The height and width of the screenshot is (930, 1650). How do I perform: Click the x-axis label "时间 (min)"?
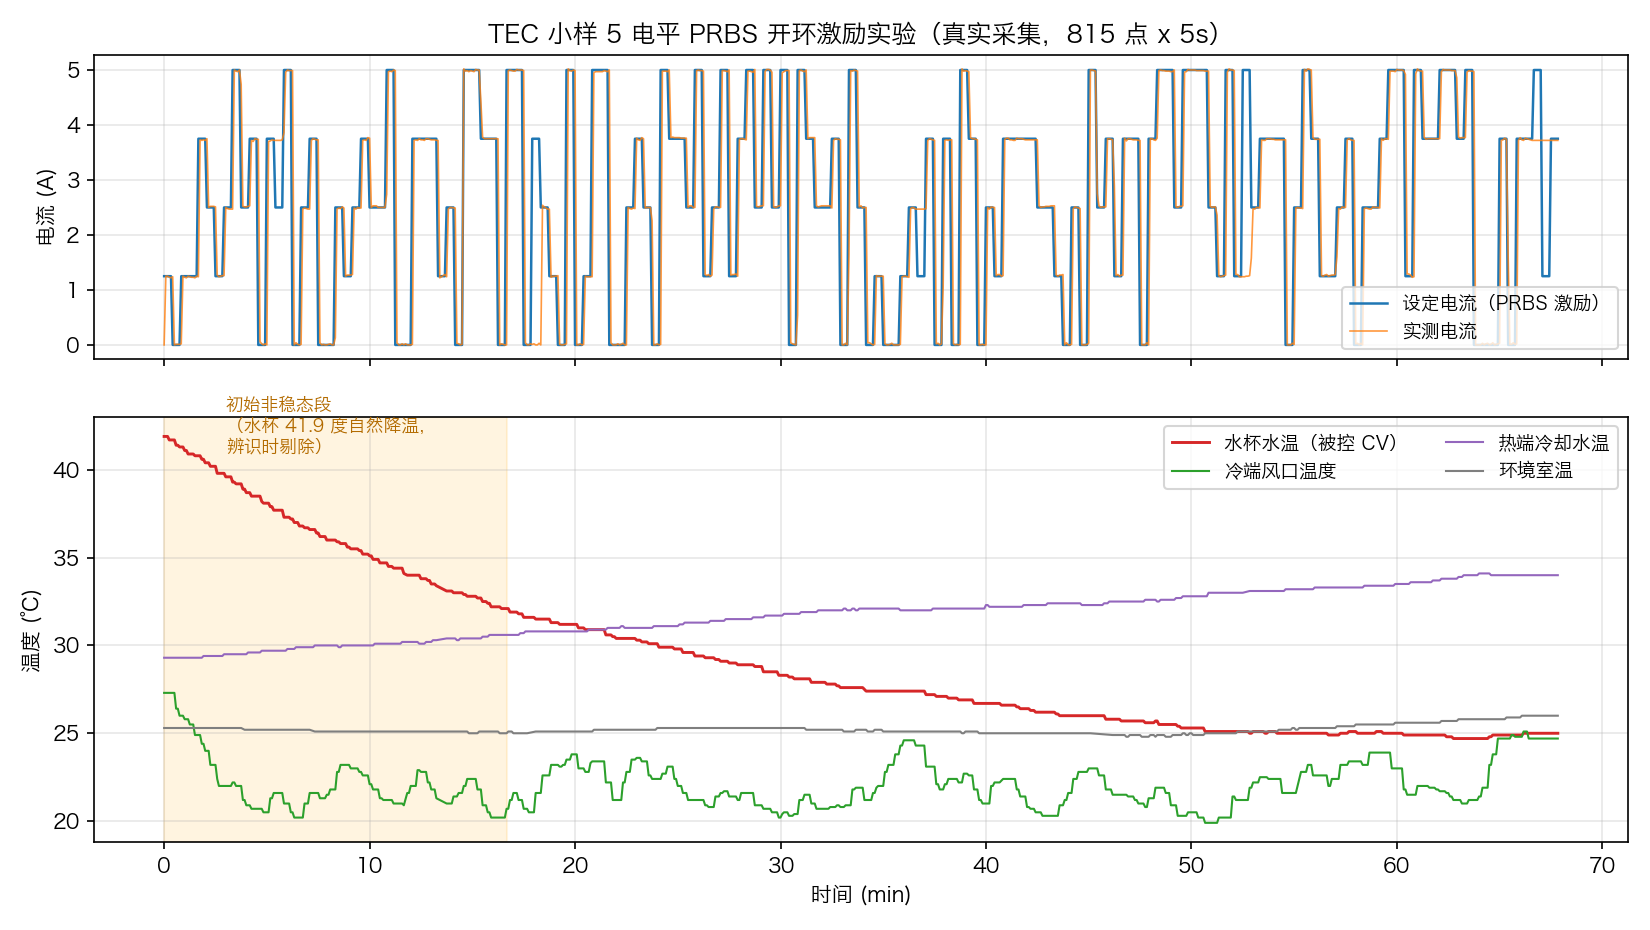[x=860, y=895]
